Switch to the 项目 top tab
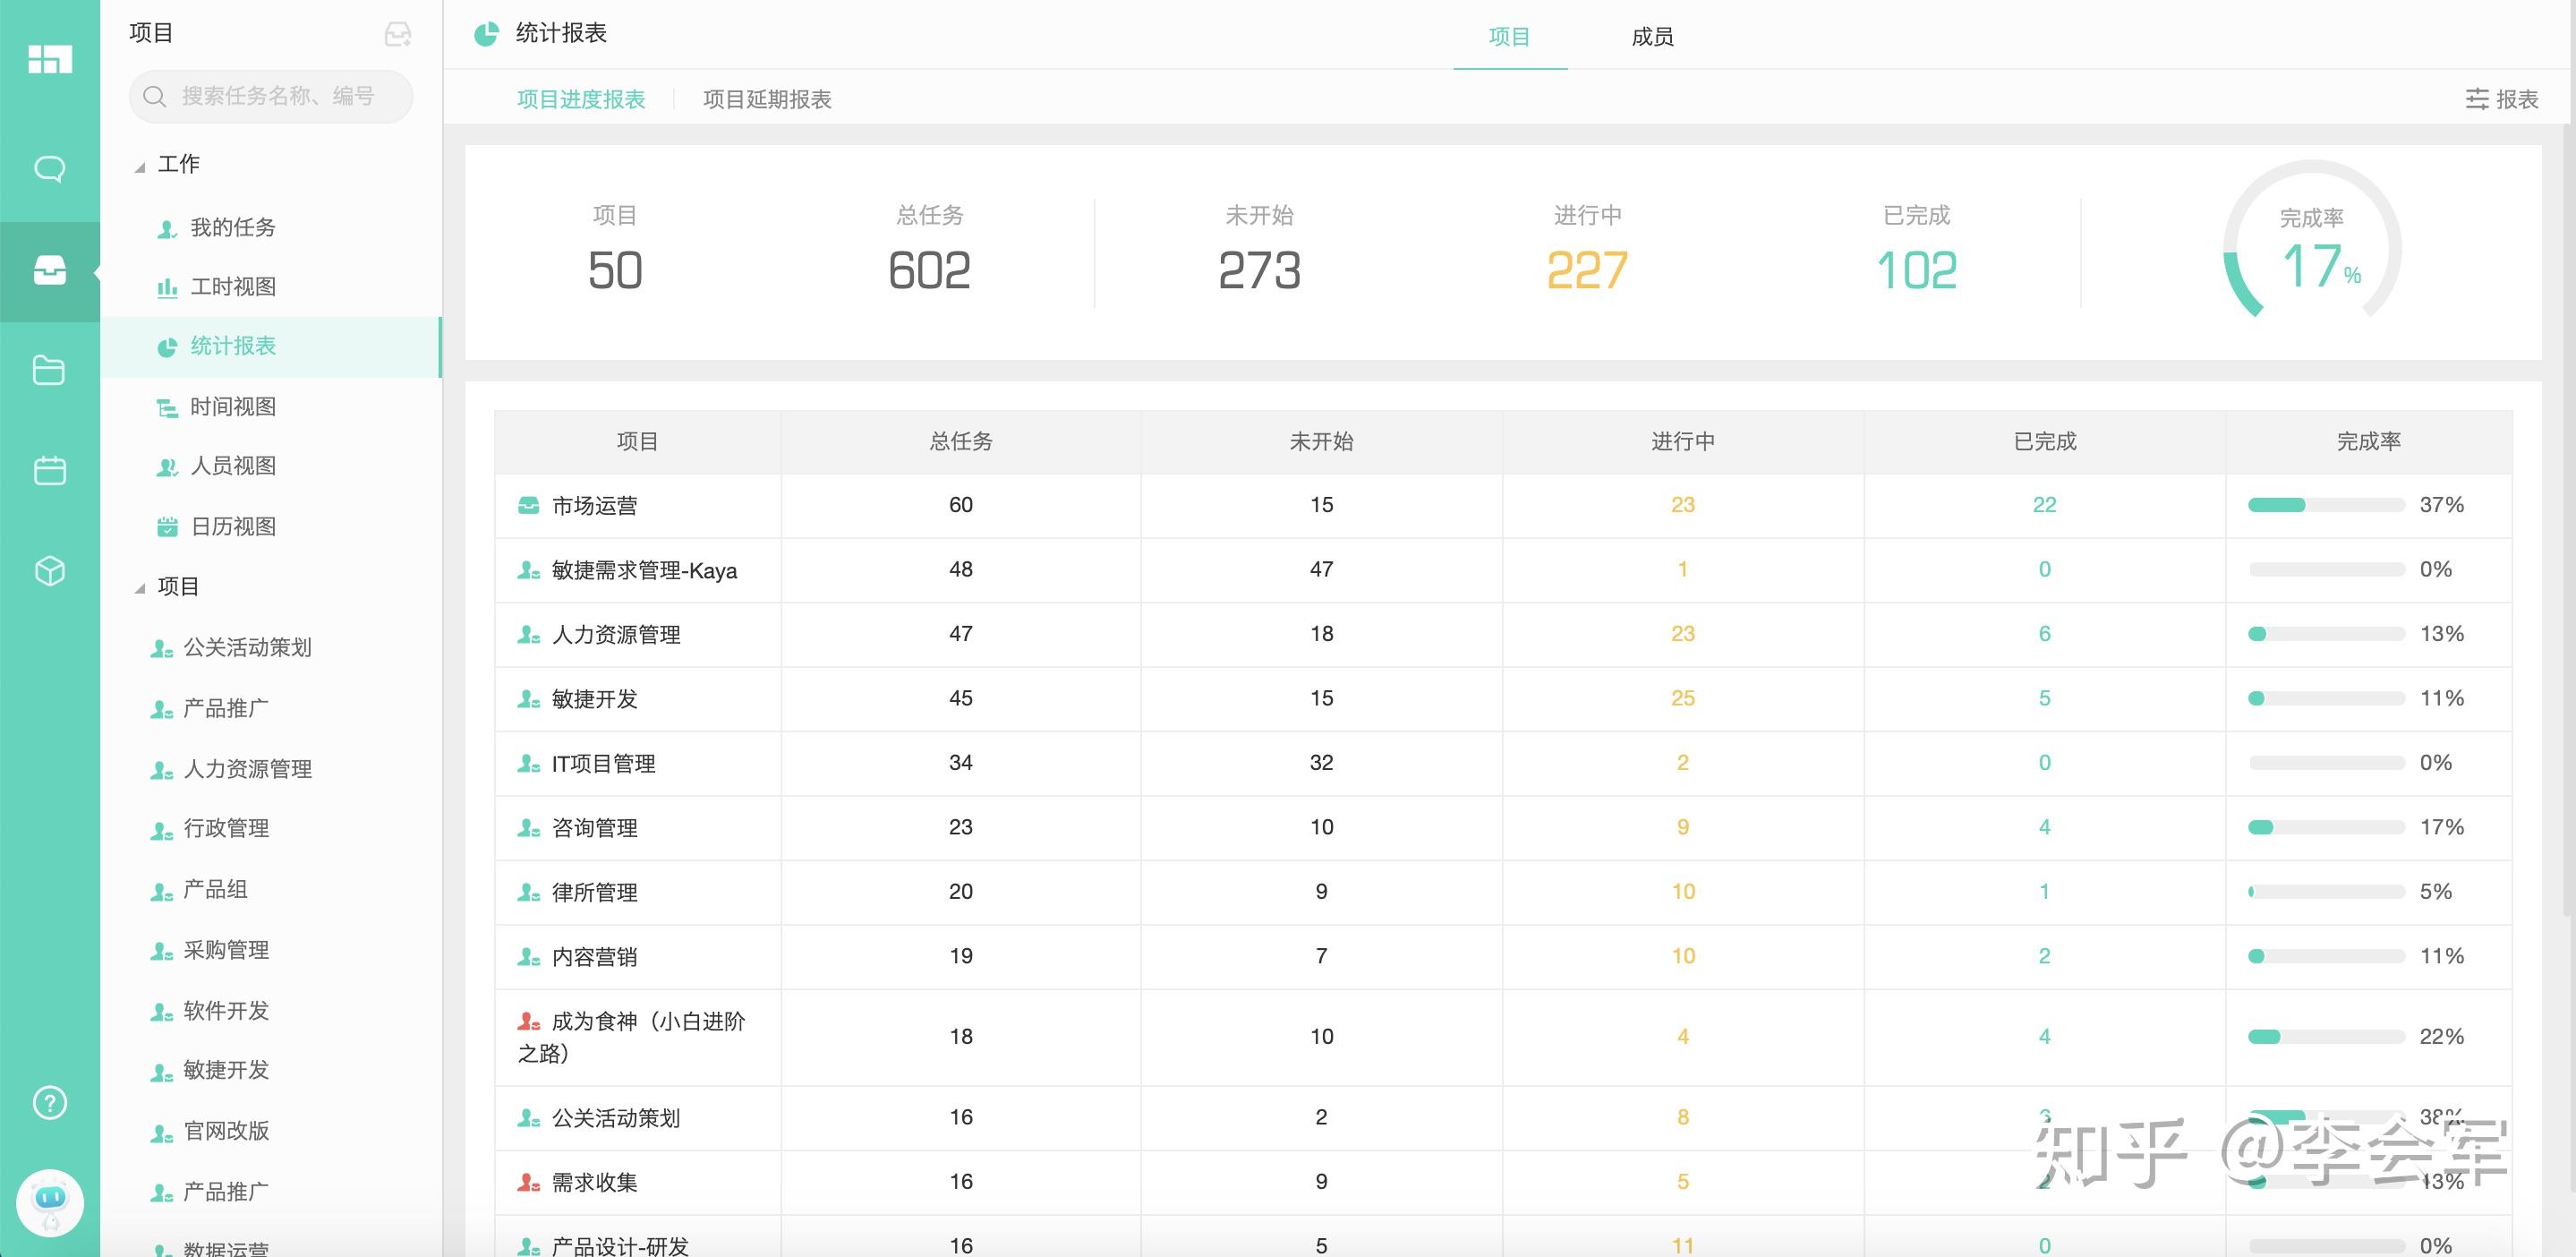Screen dimensions: 2576x1257 tap(1509, 37)
